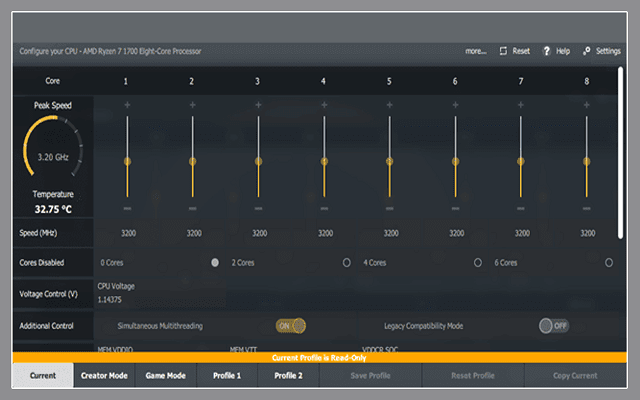The height and width of the screenshot is (400, 640).
Task: Select the 0 Cores disabled radio option
Action: 215,262
